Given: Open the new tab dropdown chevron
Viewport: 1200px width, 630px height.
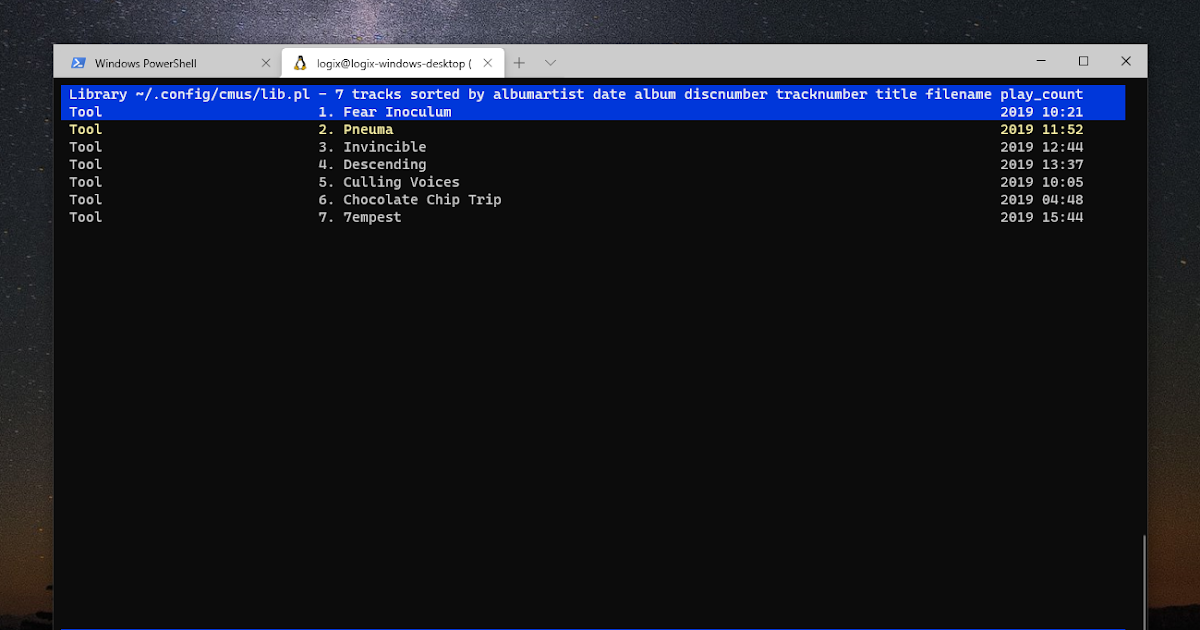Looking at the screenshot, I should [550, 62].
